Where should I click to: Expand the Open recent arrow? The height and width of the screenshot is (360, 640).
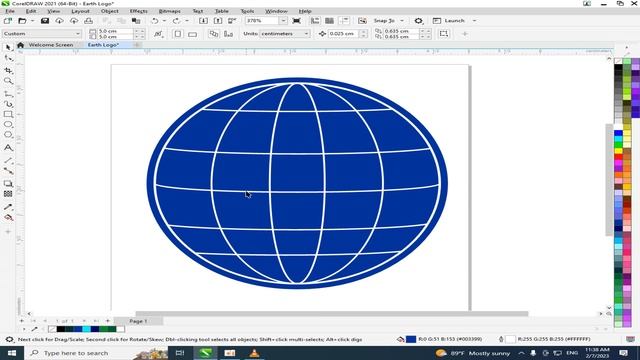click(x=33, y=20)
